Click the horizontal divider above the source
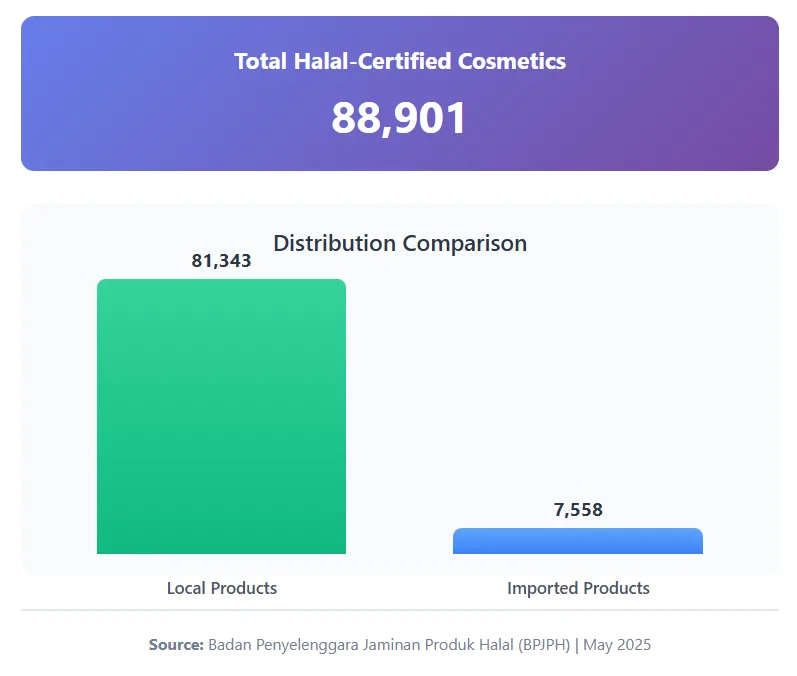The height and width of the screenshot is (676, 797). pos(399,610)
